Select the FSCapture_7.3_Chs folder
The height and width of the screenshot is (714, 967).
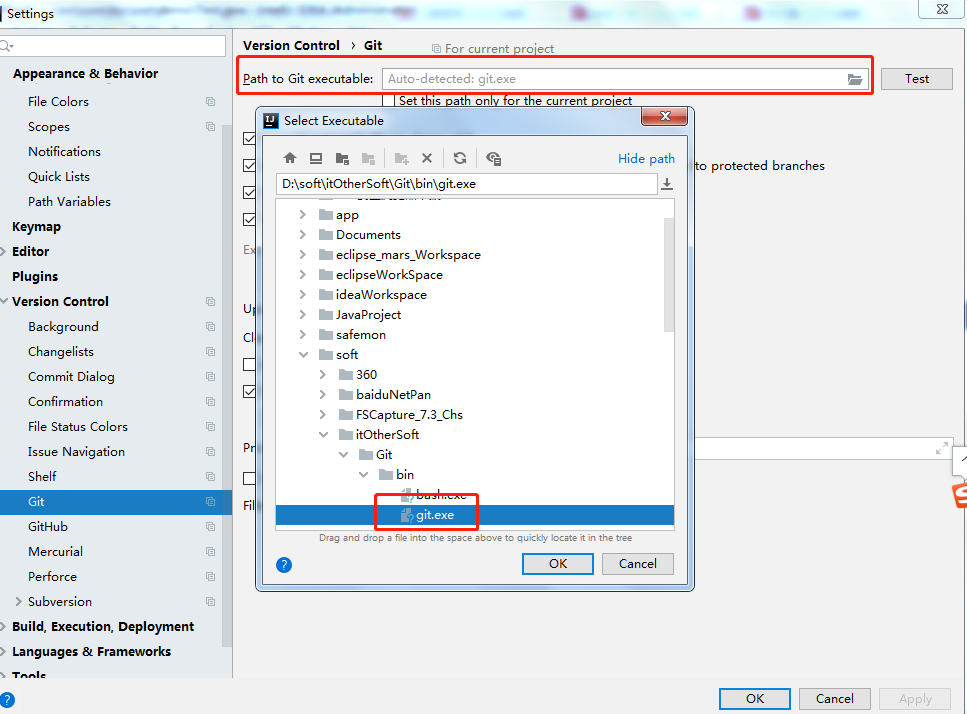[x=409, y=415]
